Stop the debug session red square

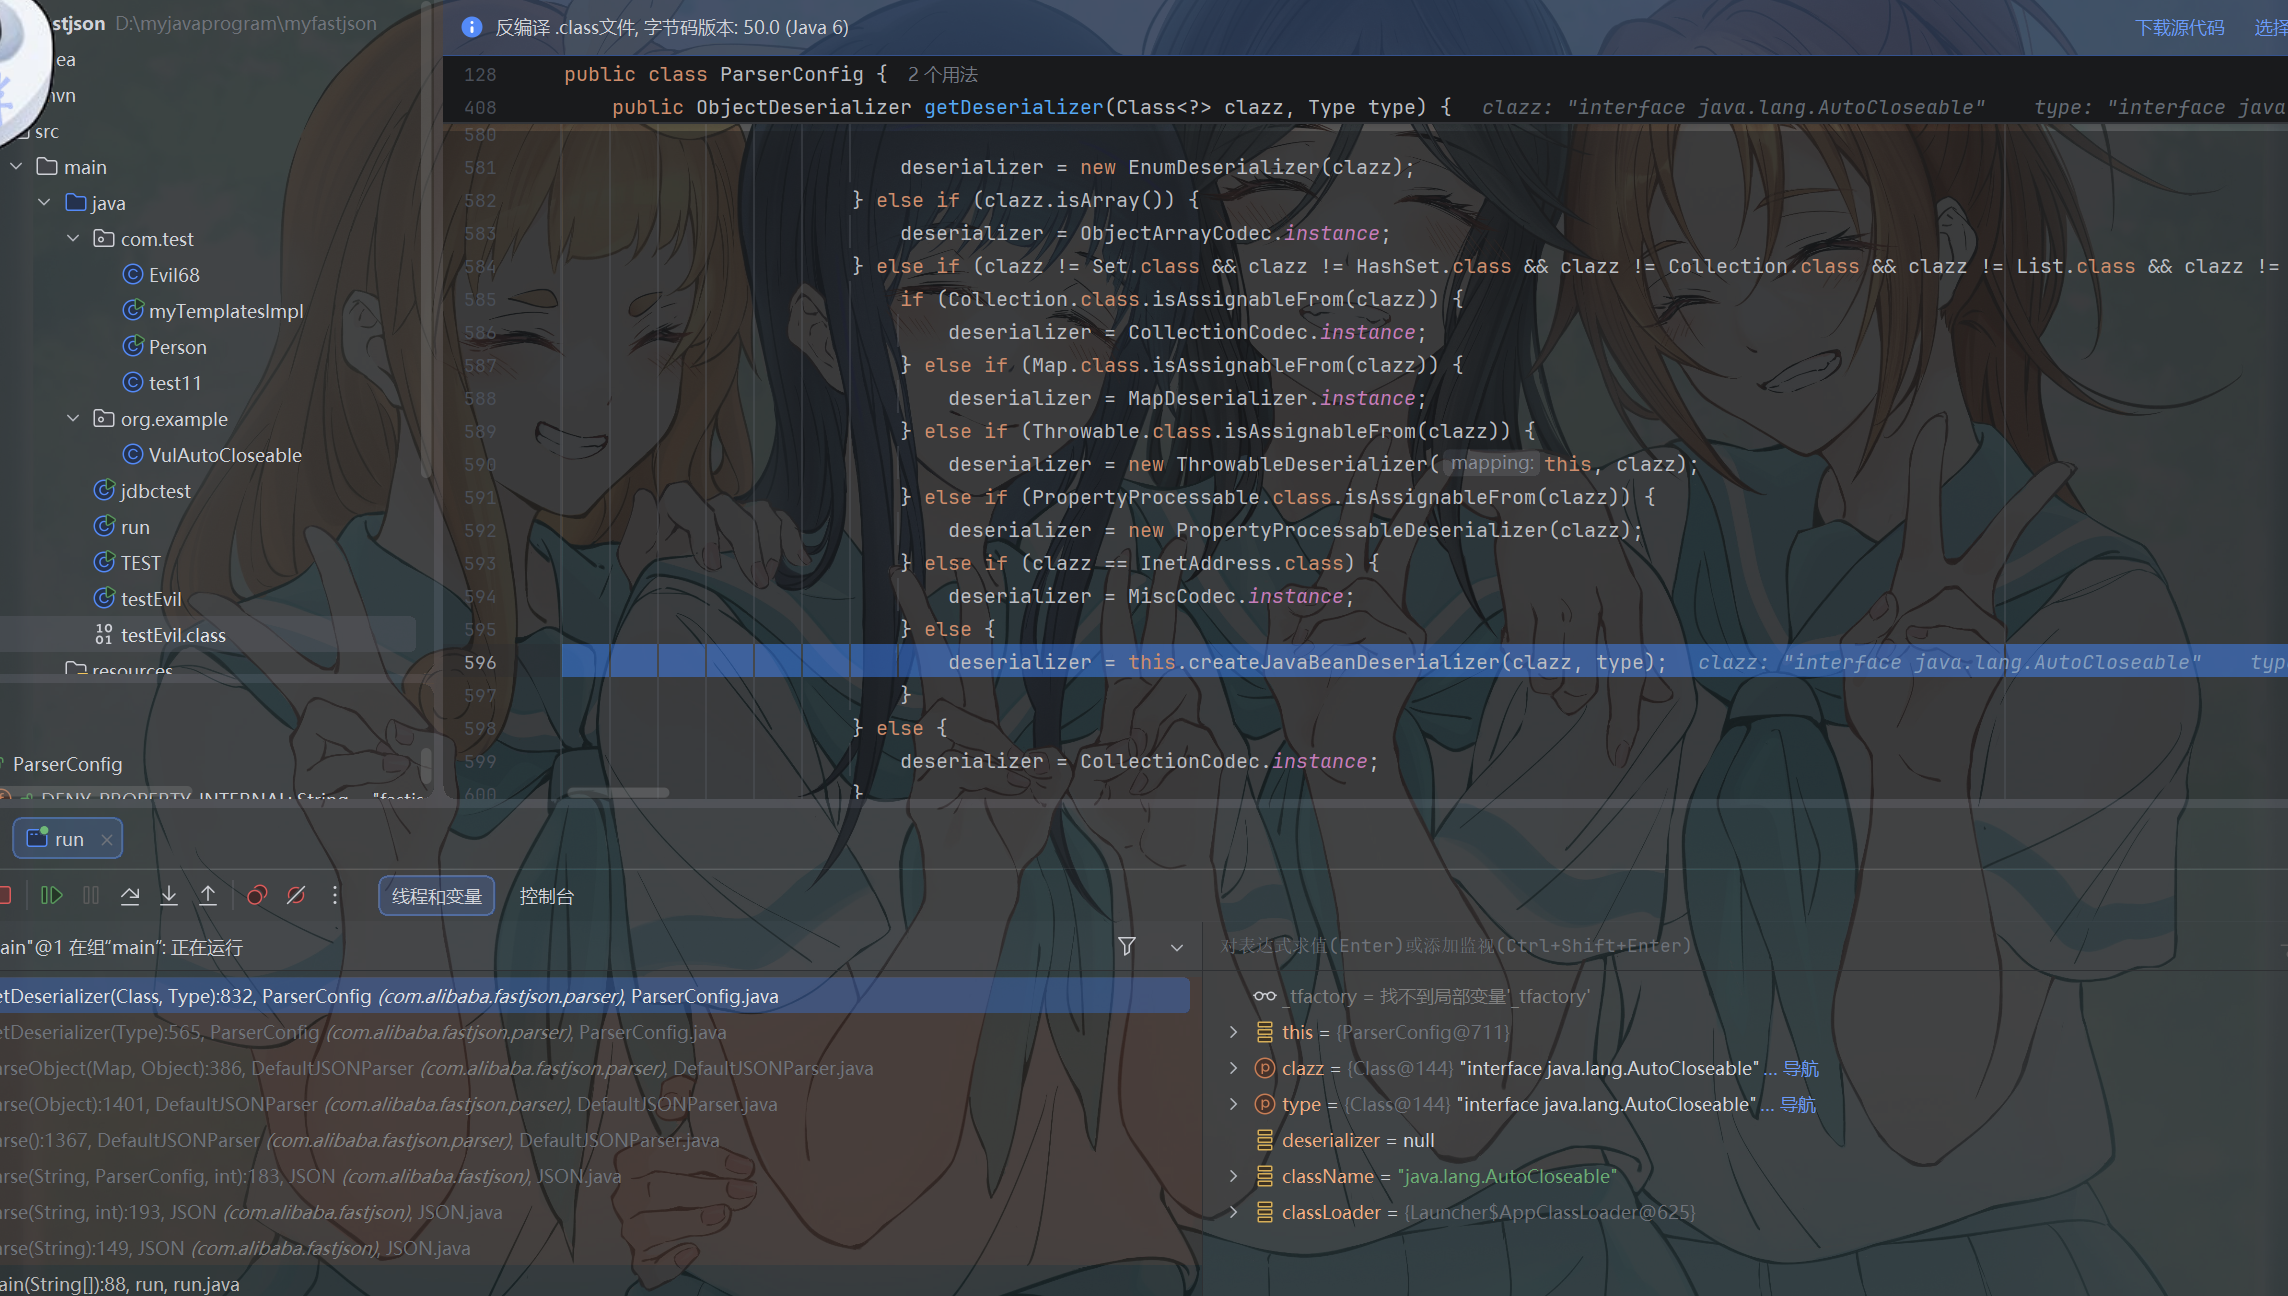(4, 895)
